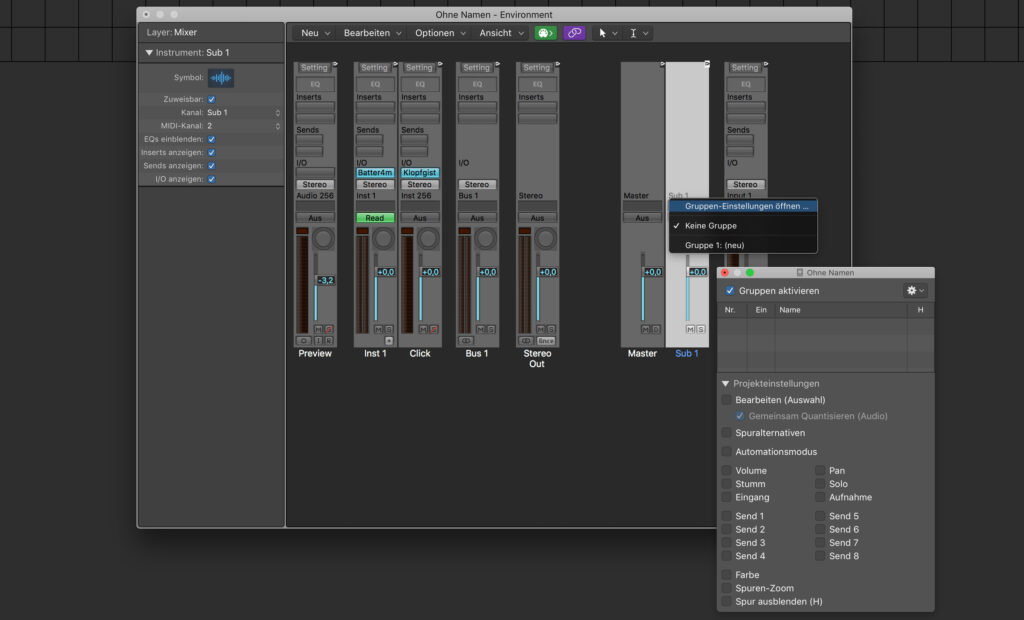
Task: Click the Sub 1 waveform symbol icon
Action: point(221,78)
